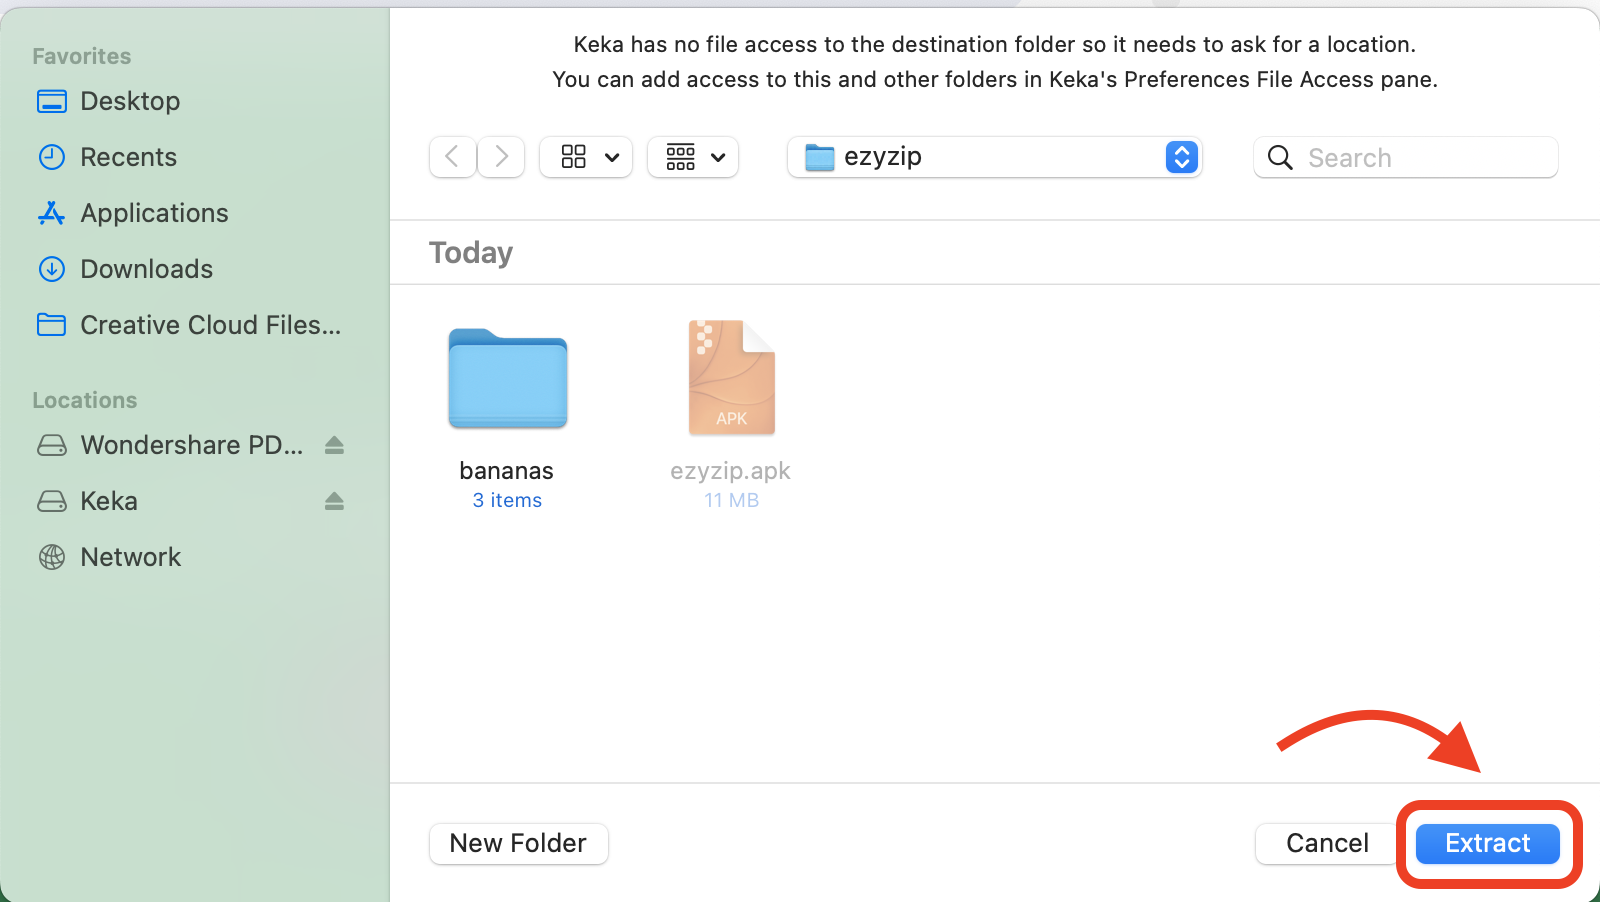This screenshot has height=902, width=1600.
Task: Click the Extract button
Action: [1486, 843]
